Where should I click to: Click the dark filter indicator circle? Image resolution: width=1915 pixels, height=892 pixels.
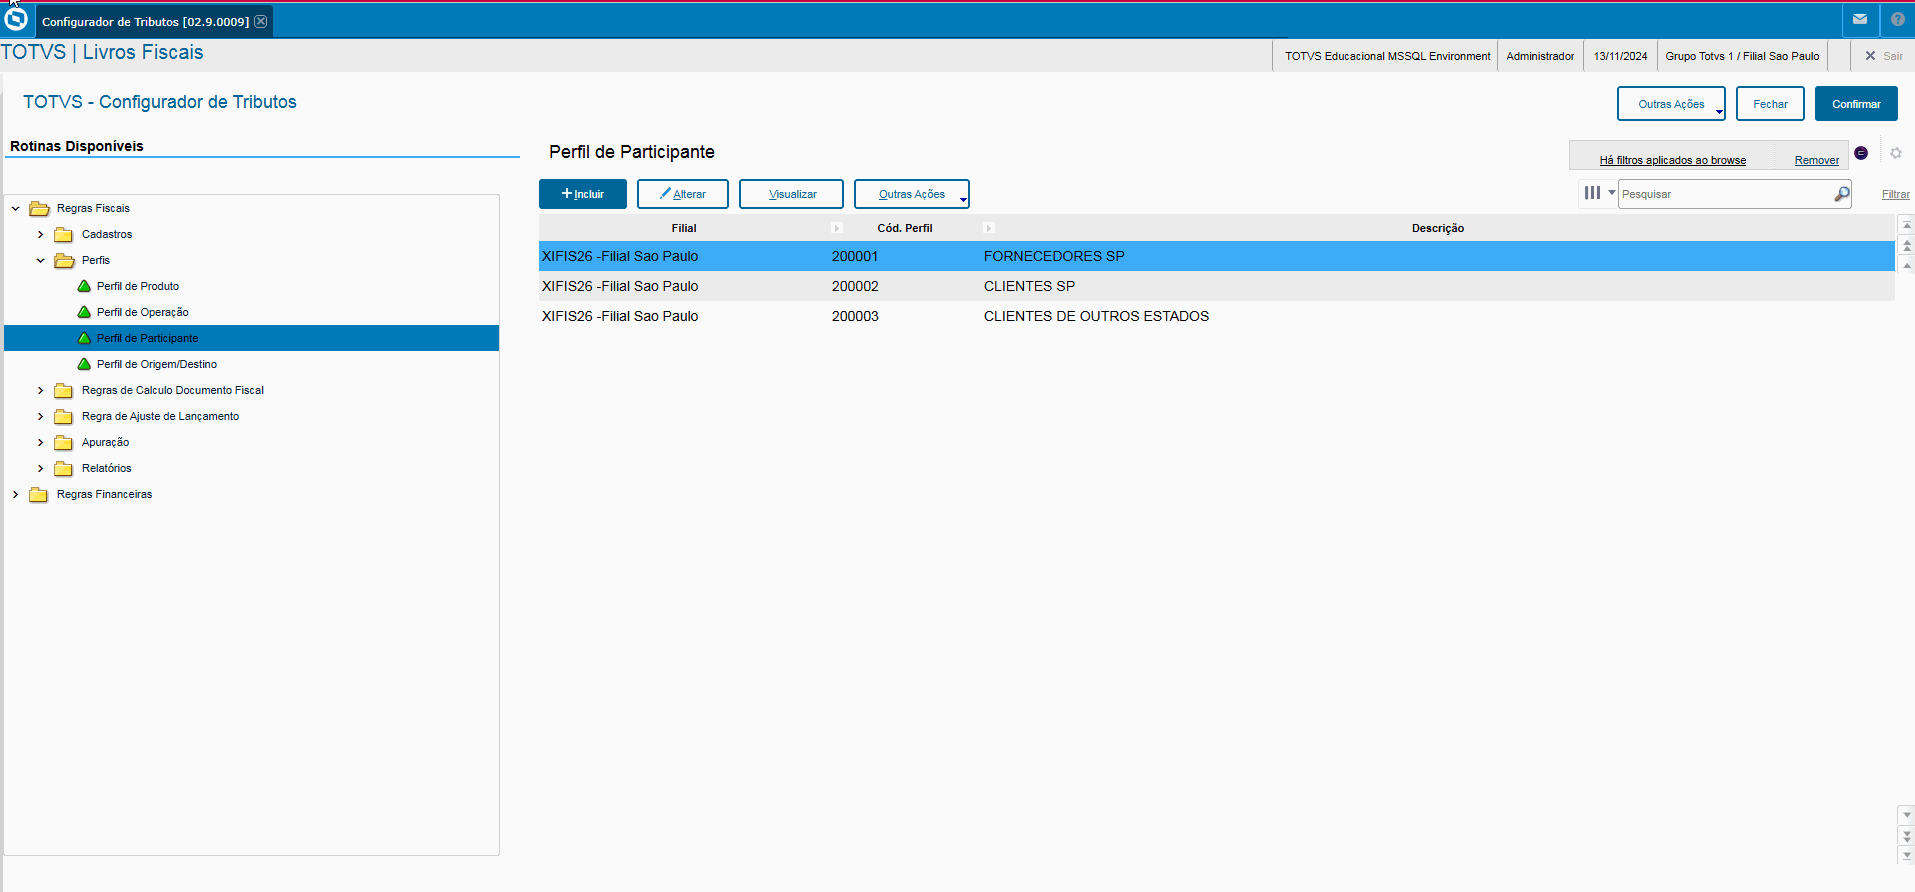pyautogui.click(x=1861, y=153)
